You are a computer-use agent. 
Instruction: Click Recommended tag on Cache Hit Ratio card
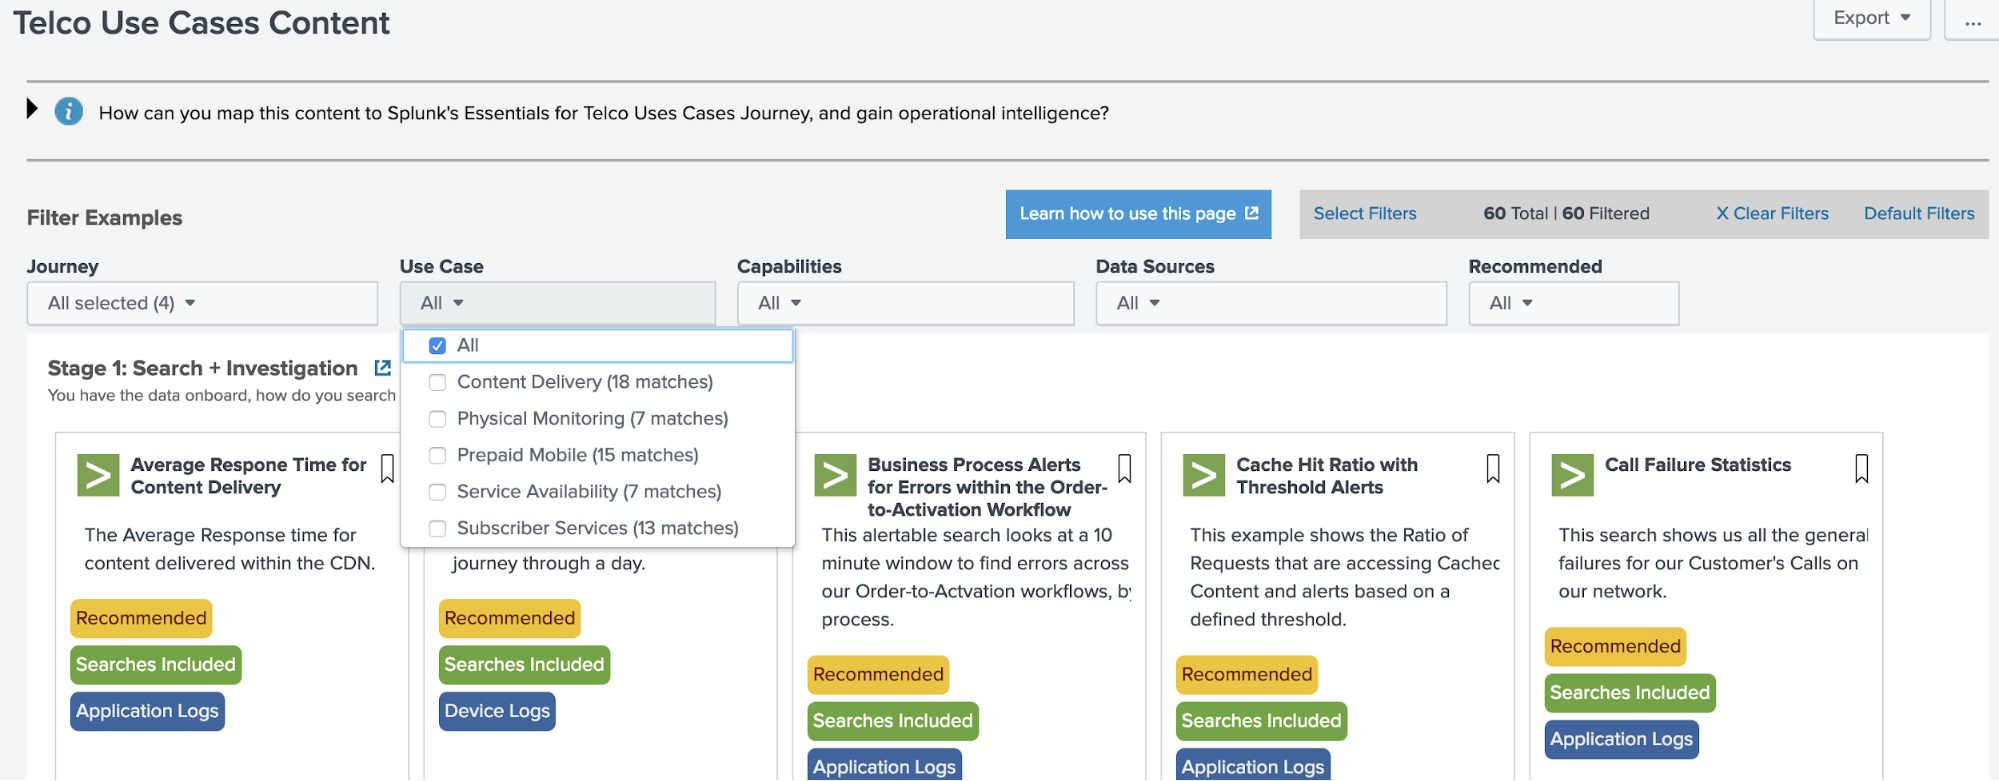coord(1247,674)
